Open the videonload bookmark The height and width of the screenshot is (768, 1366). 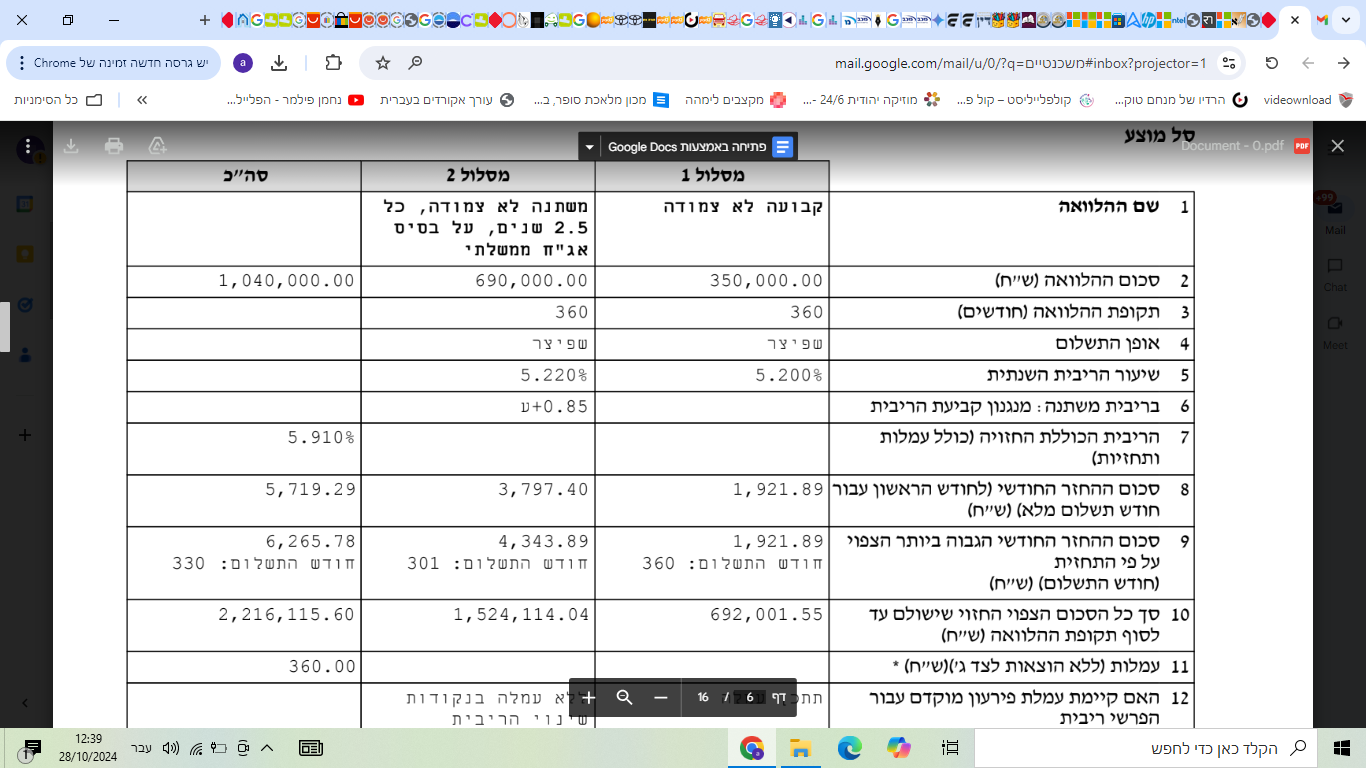pyautogui.click(x=1308, y=100)
